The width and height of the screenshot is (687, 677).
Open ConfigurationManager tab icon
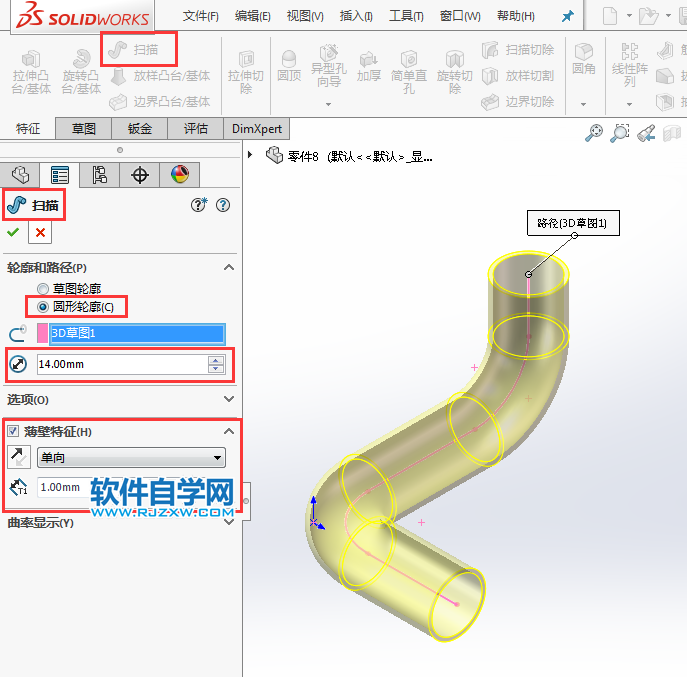(x=99, y=175)
